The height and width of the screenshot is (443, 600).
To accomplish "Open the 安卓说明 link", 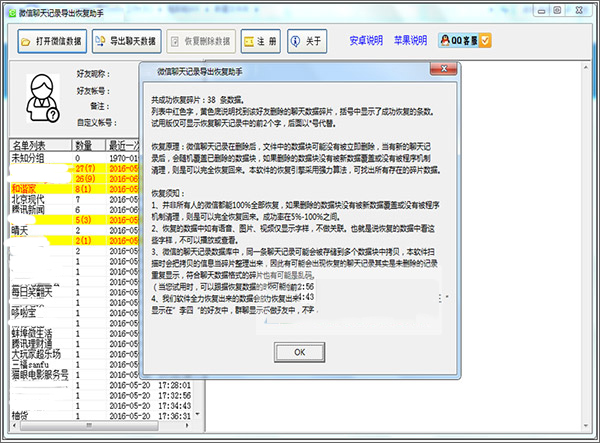I will point(366,40).
